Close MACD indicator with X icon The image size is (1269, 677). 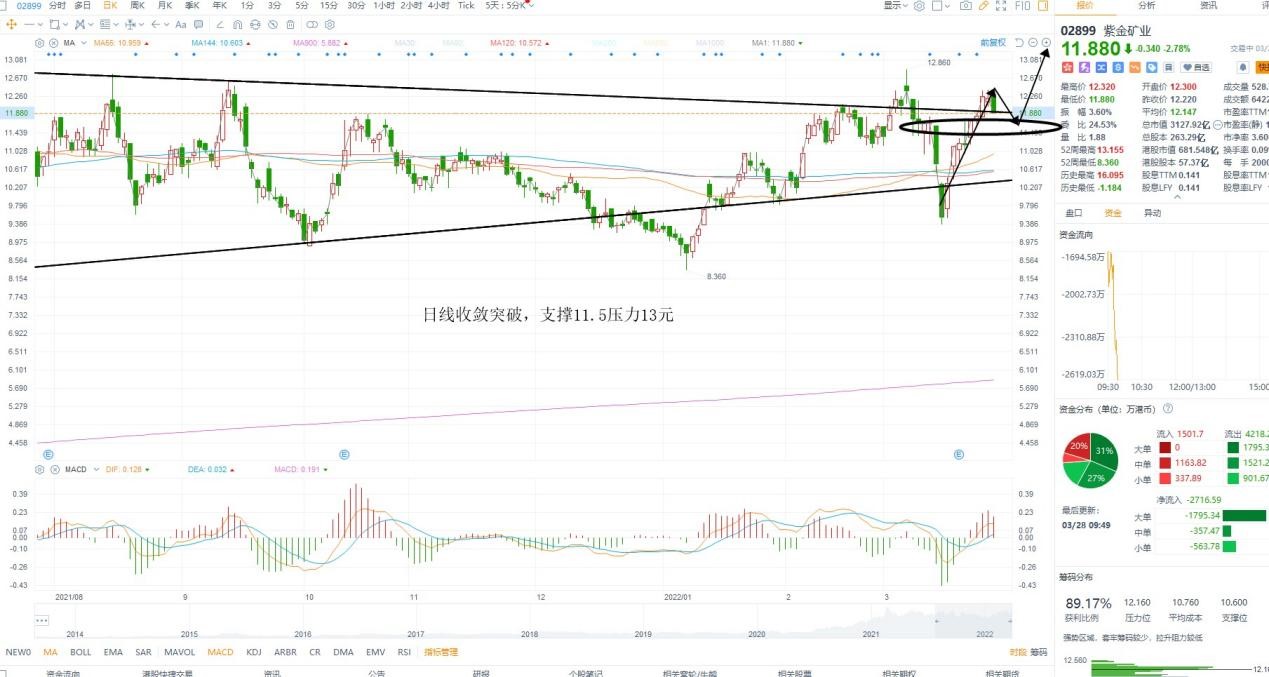[x=54, y=468]
